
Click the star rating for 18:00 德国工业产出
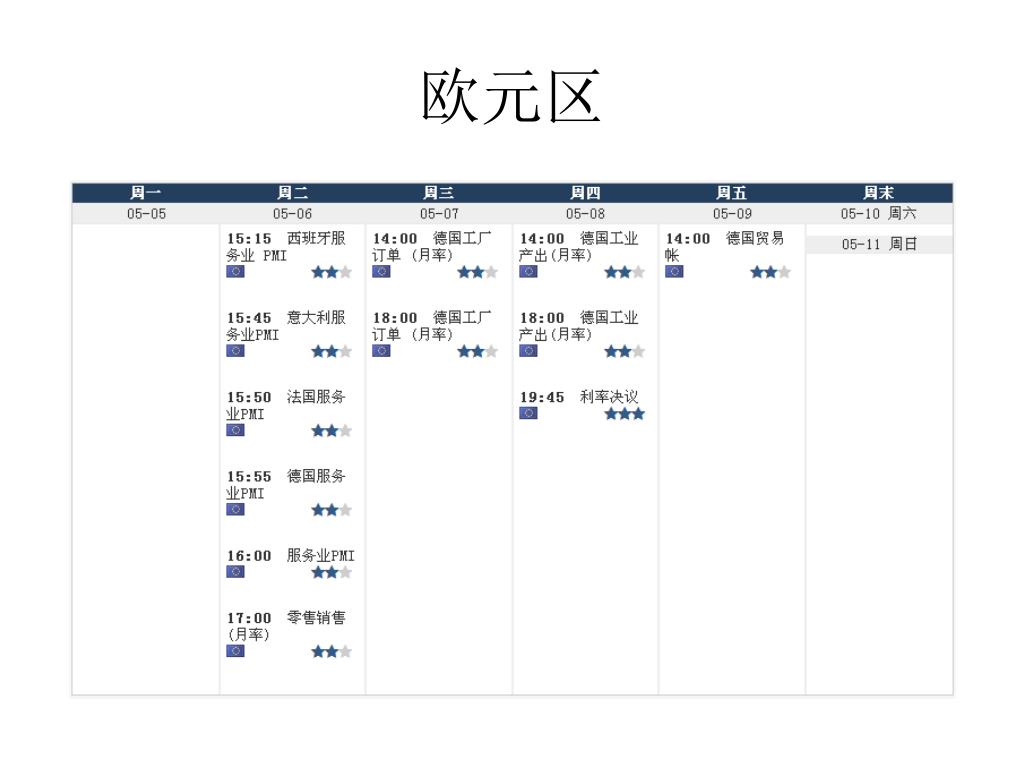(x=624, y=351)
